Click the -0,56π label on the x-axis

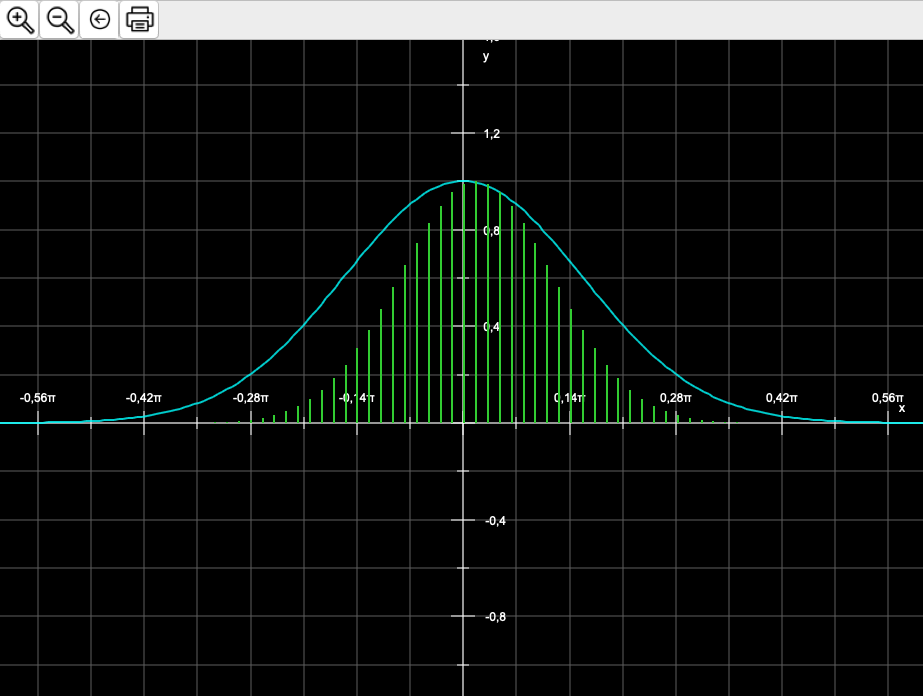coord(38,398)
